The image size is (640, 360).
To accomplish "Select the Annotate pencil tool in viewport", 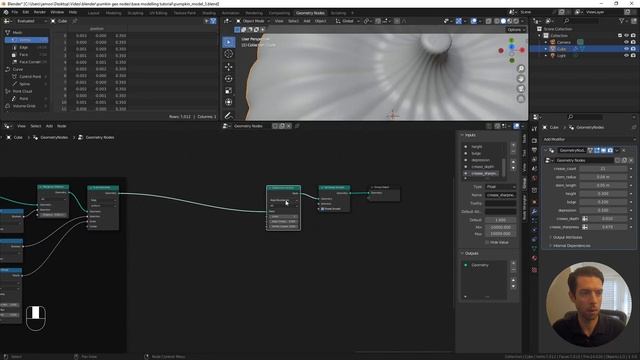I will click(229, 116).
